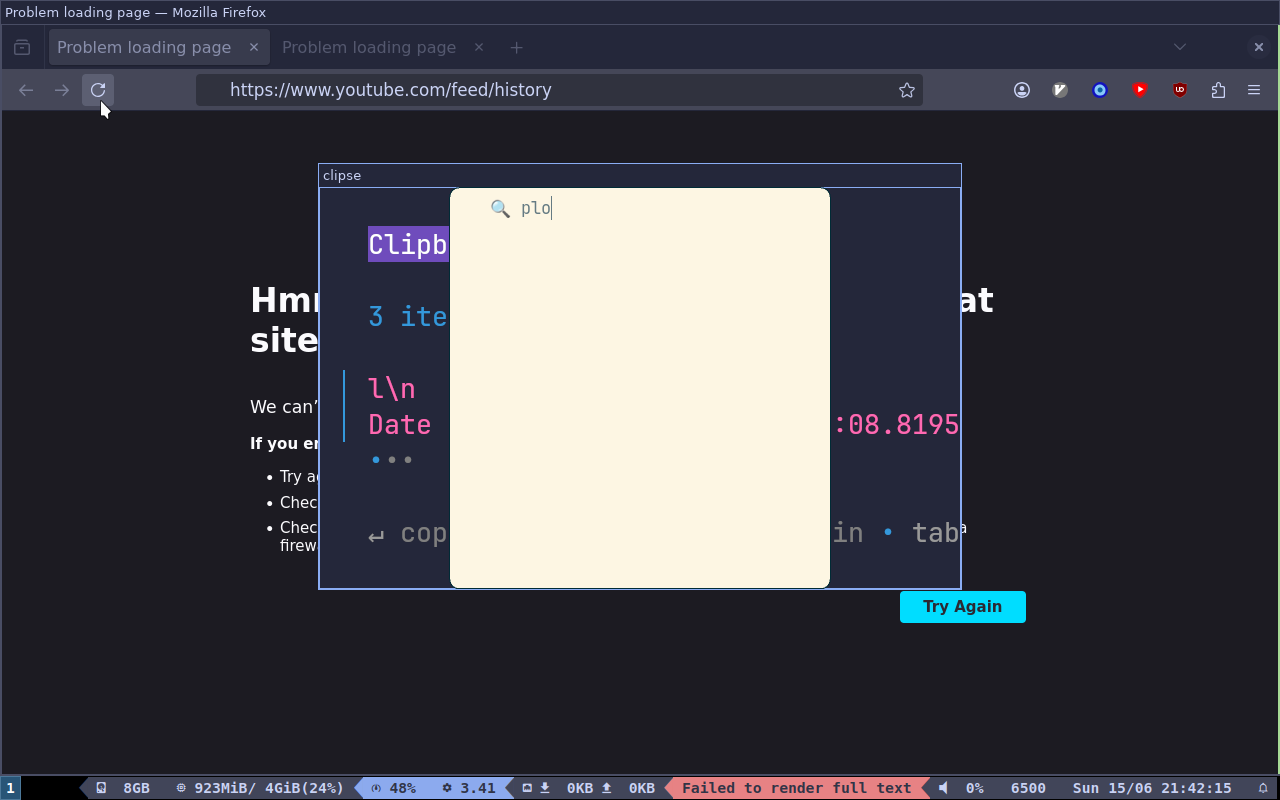Close the Firefox window with the X button
1280x800 pixels.
click(1259, 47)
